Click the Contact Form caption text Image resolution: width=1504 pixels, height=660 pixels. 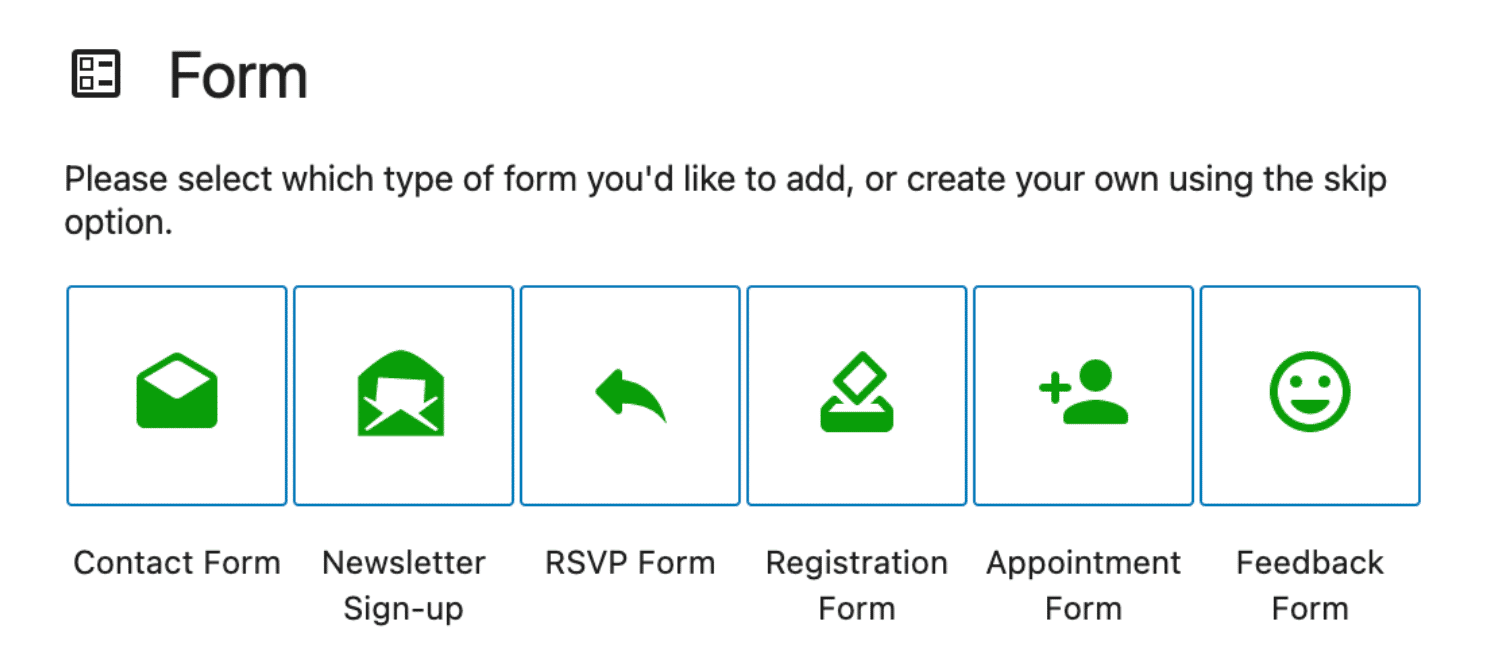point(176,563)
